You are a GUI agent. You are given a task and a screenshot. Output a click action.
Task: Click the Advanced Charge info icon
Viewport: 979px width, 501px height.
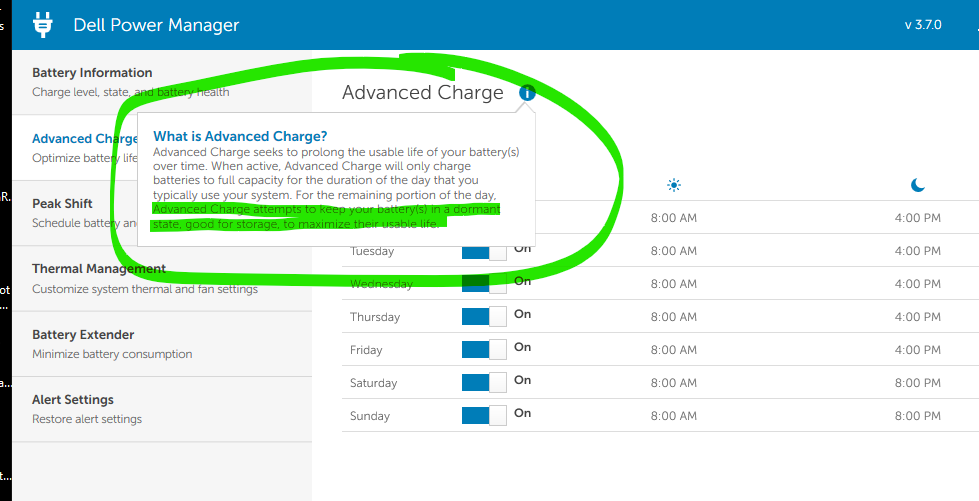click(x=527, y=92)
